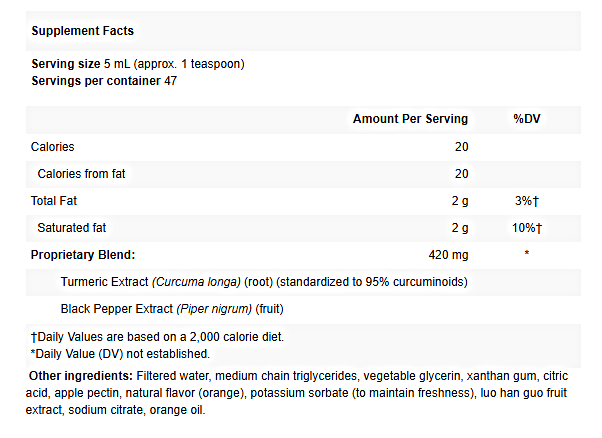Click the 10% daily value for Saturated fat
Viewport: 602px width, 438px height.
tap(527, 228)
